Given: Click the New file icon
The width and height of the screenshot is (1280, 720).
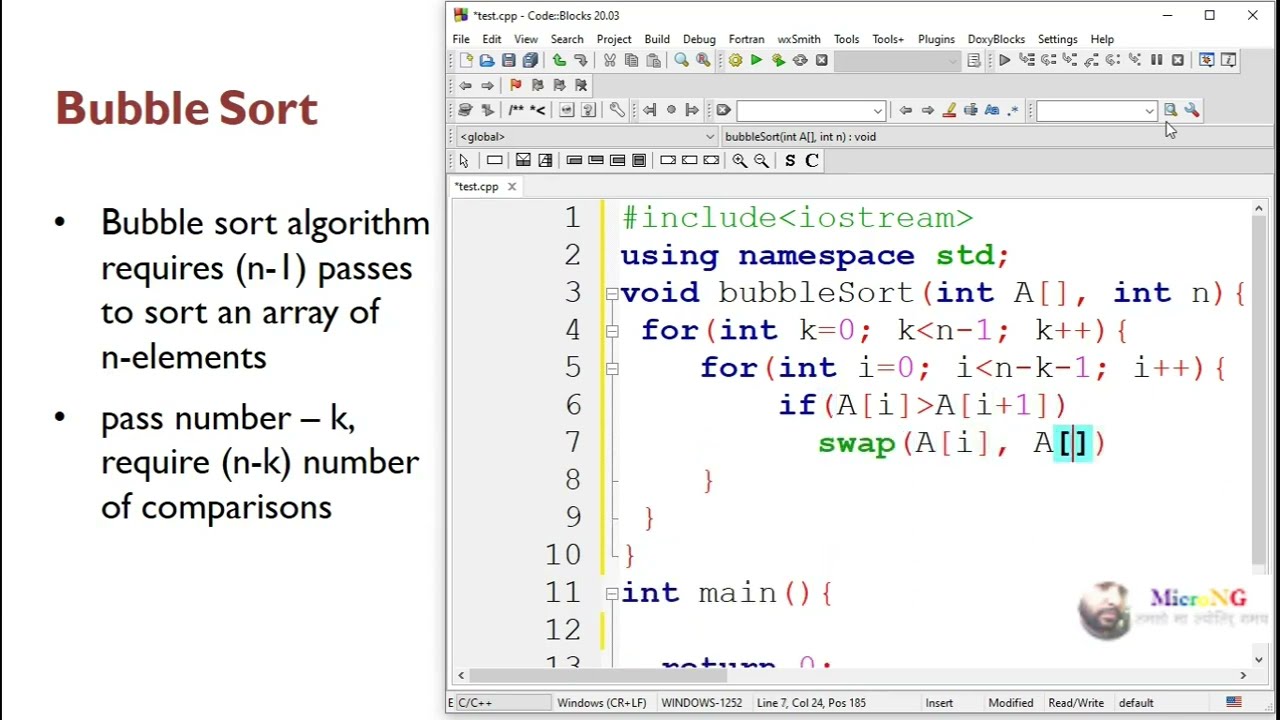Looking at the screenshot, I should click(x=465, y=61).
